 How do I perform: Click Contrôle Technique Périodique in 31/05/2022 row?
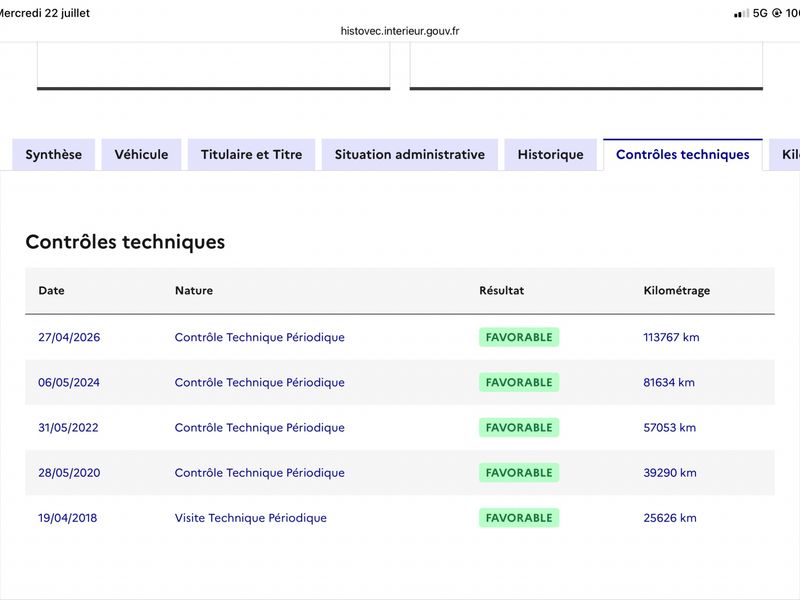260,428
